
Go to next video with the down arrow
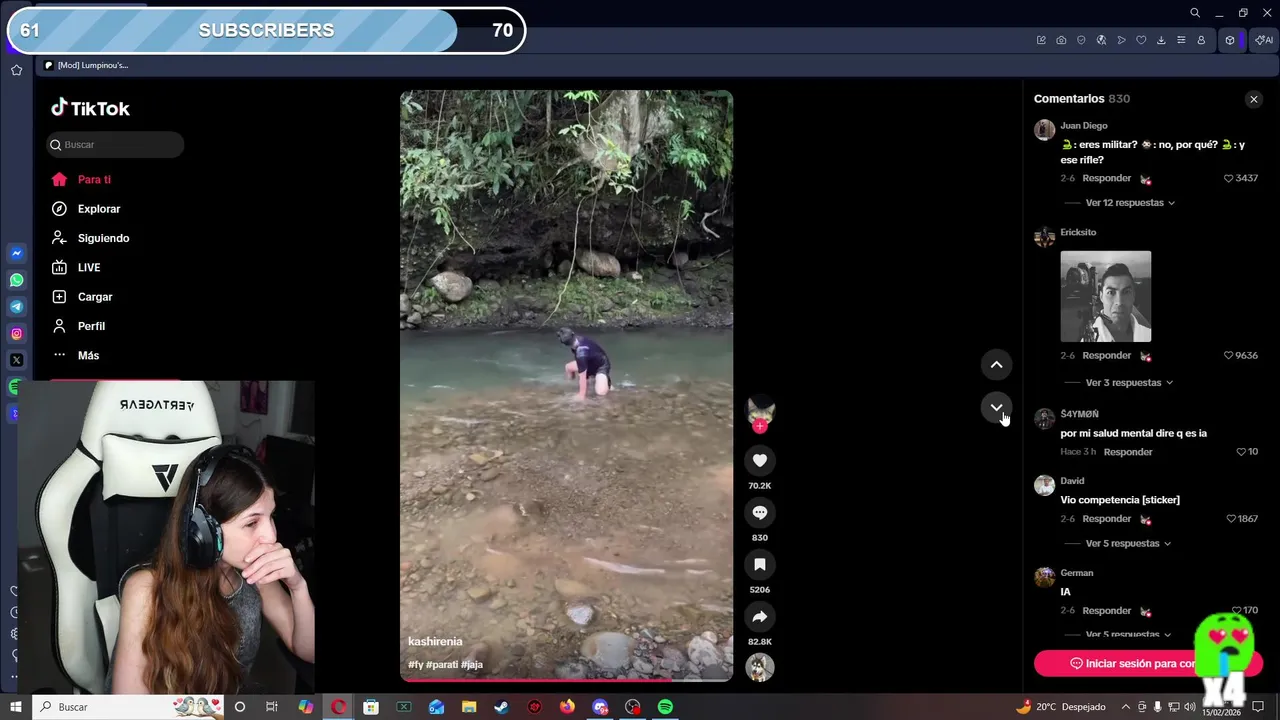[996, 407]
